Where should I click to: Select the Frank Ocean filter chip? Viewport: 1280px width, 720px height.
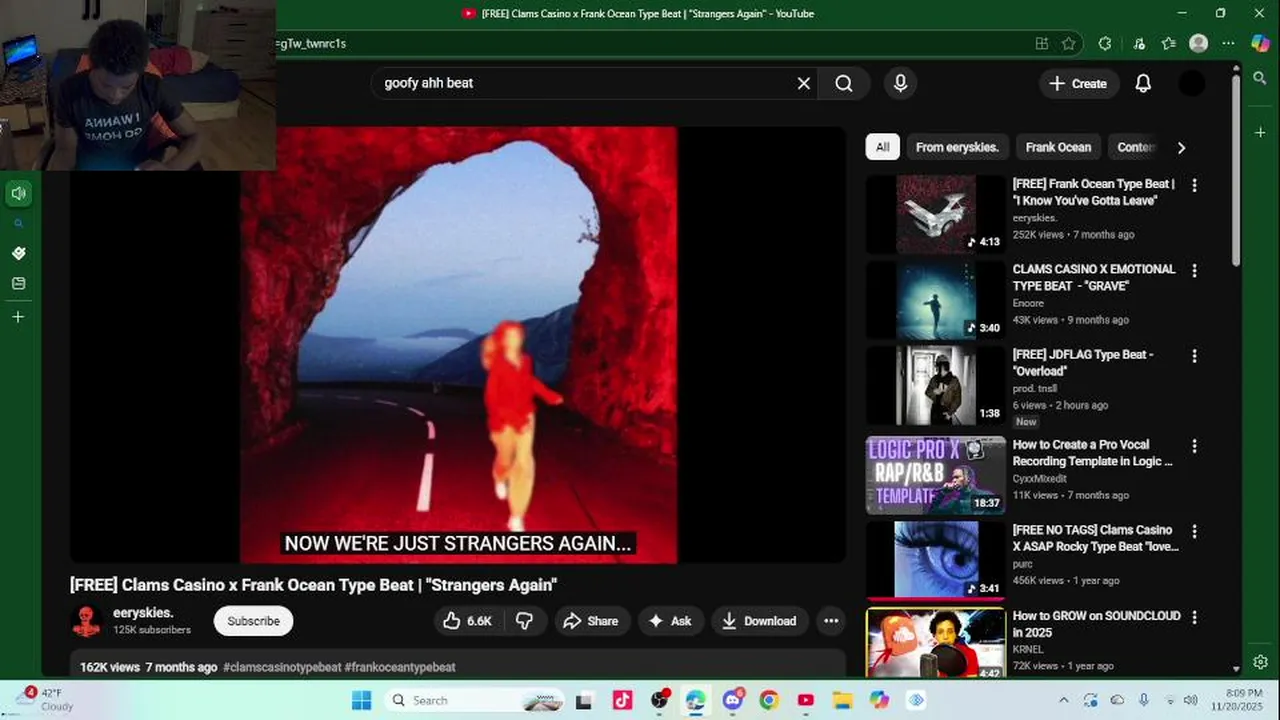[1058, 147]
